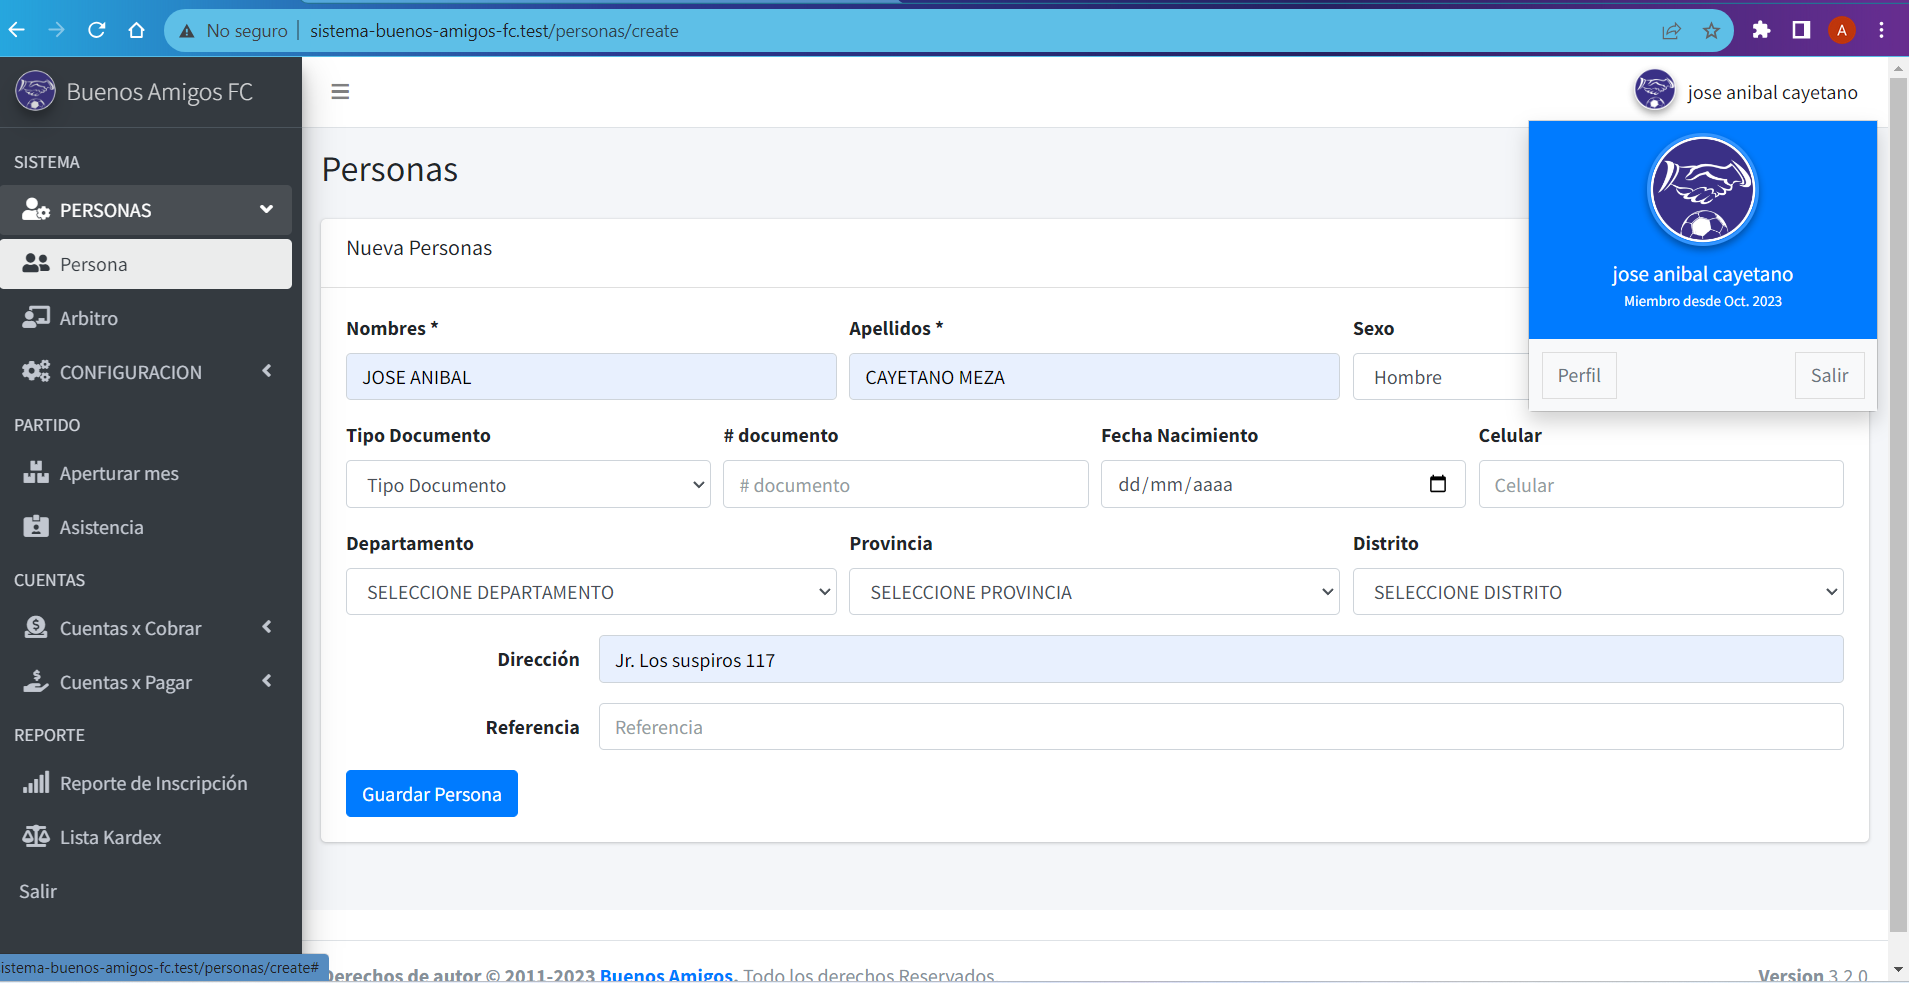This screenshot has width=1909, height=983.
Task: Click into the Referencia input field
Action: [x=1220, y=727]
